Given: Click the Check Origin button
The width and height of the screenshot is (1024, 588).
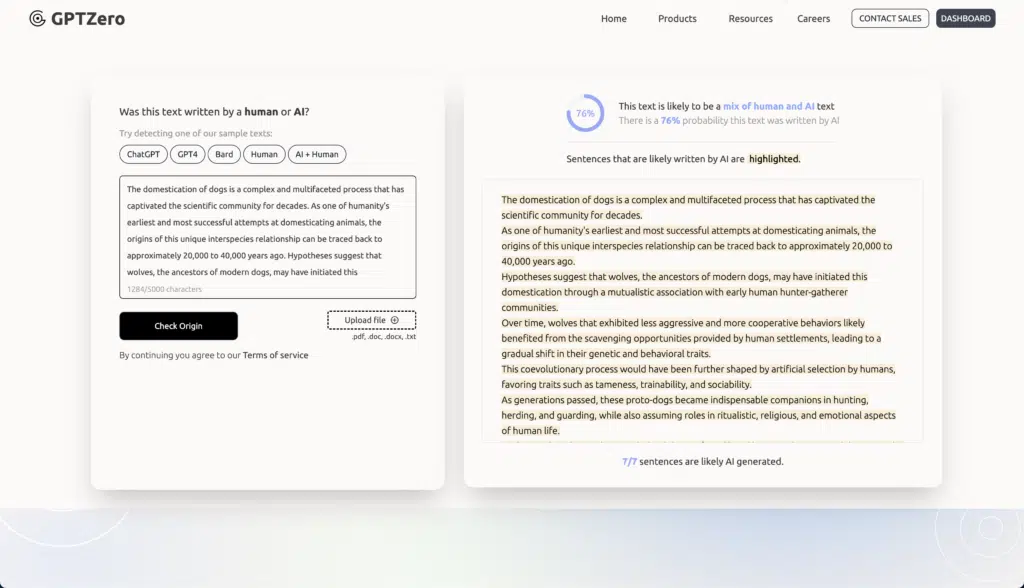Looking at the screenshot, I should tap(178, 325).
